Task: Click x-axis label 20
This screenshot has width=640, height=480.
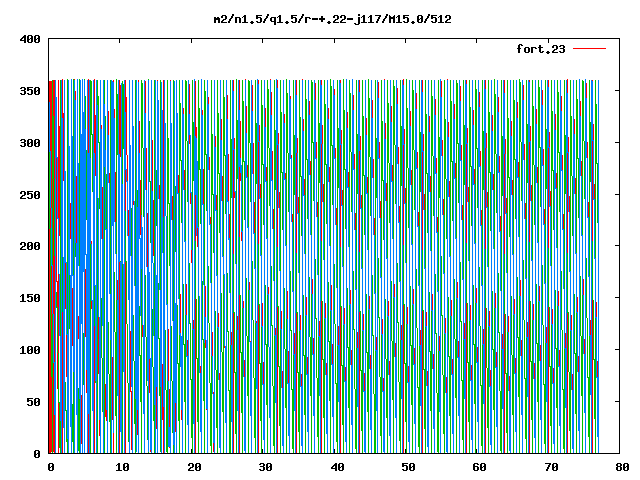Action: click(194, 467)
